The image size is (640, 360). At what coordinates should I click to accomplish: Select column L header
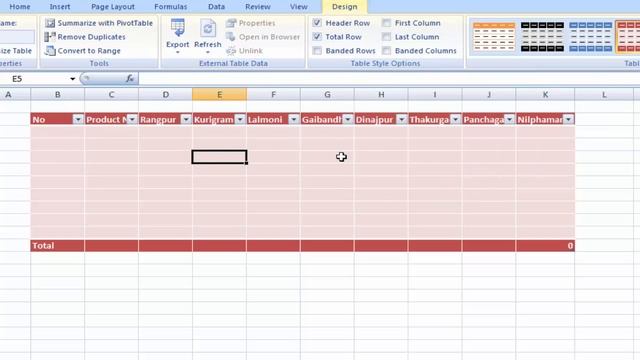[x=604, y=95]
